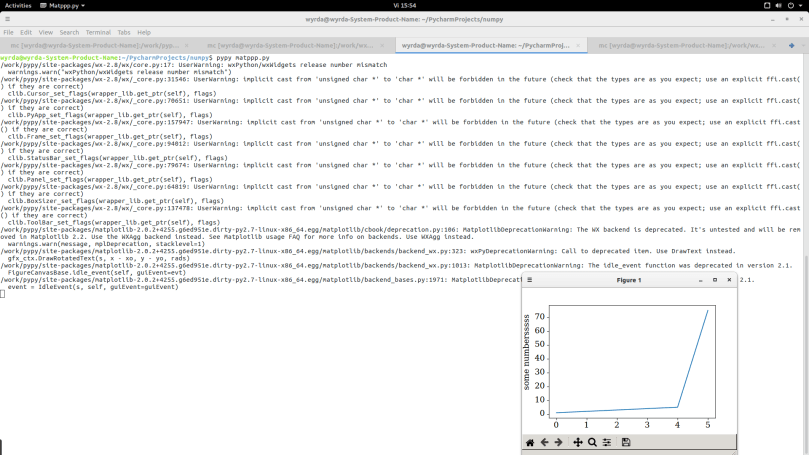This screenshot has width=809, height=455.
Task: Click the 'clib.ToolBar_set_flags' terminal line
Action: click(114, 222)
